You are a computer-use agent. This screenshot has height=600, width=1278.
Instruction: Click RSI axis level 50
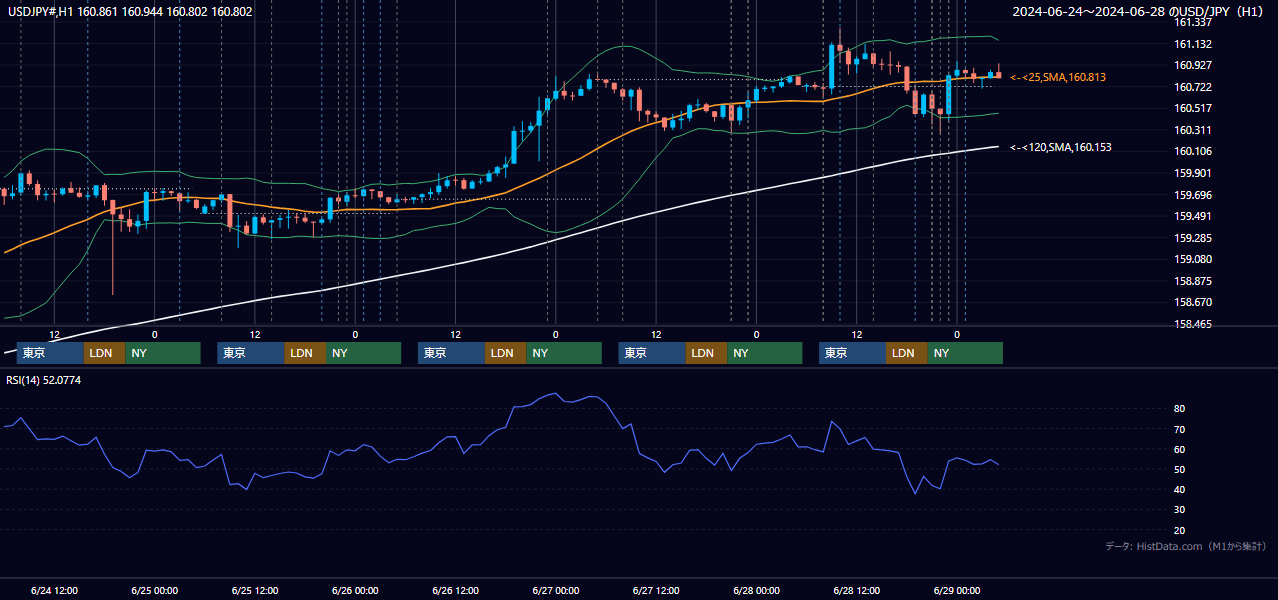pos(1180,469)
